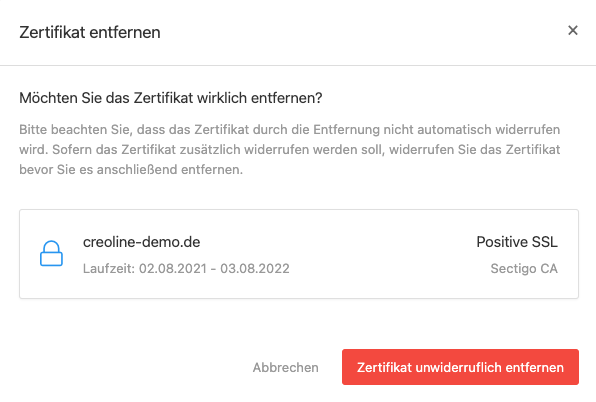Close the Zertifikat entfernen dialog with X
Image resolution: width=596 pixels, height=402 pixels.
pos(572,30)
